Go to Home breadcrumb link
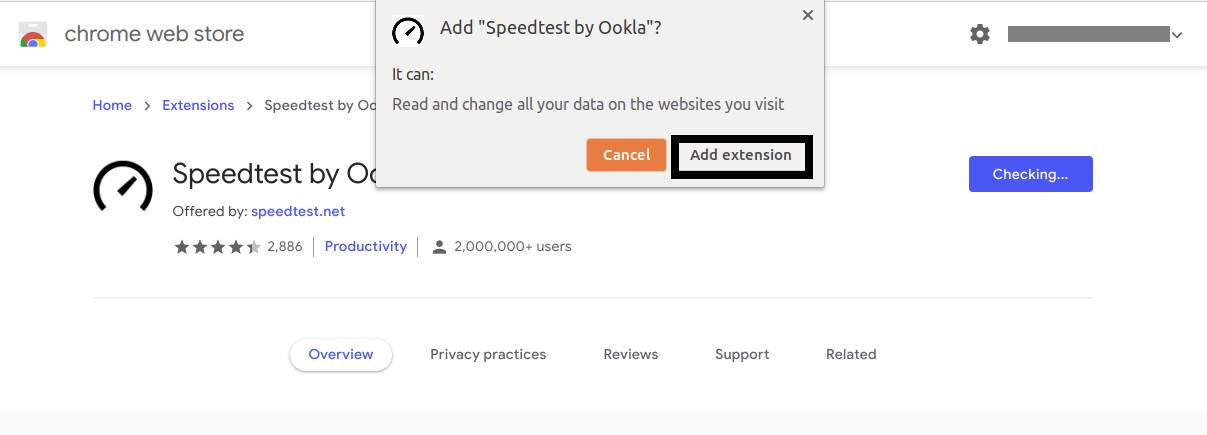The height and width of the screenshot is (435, 1207). (x=112, y=105)
